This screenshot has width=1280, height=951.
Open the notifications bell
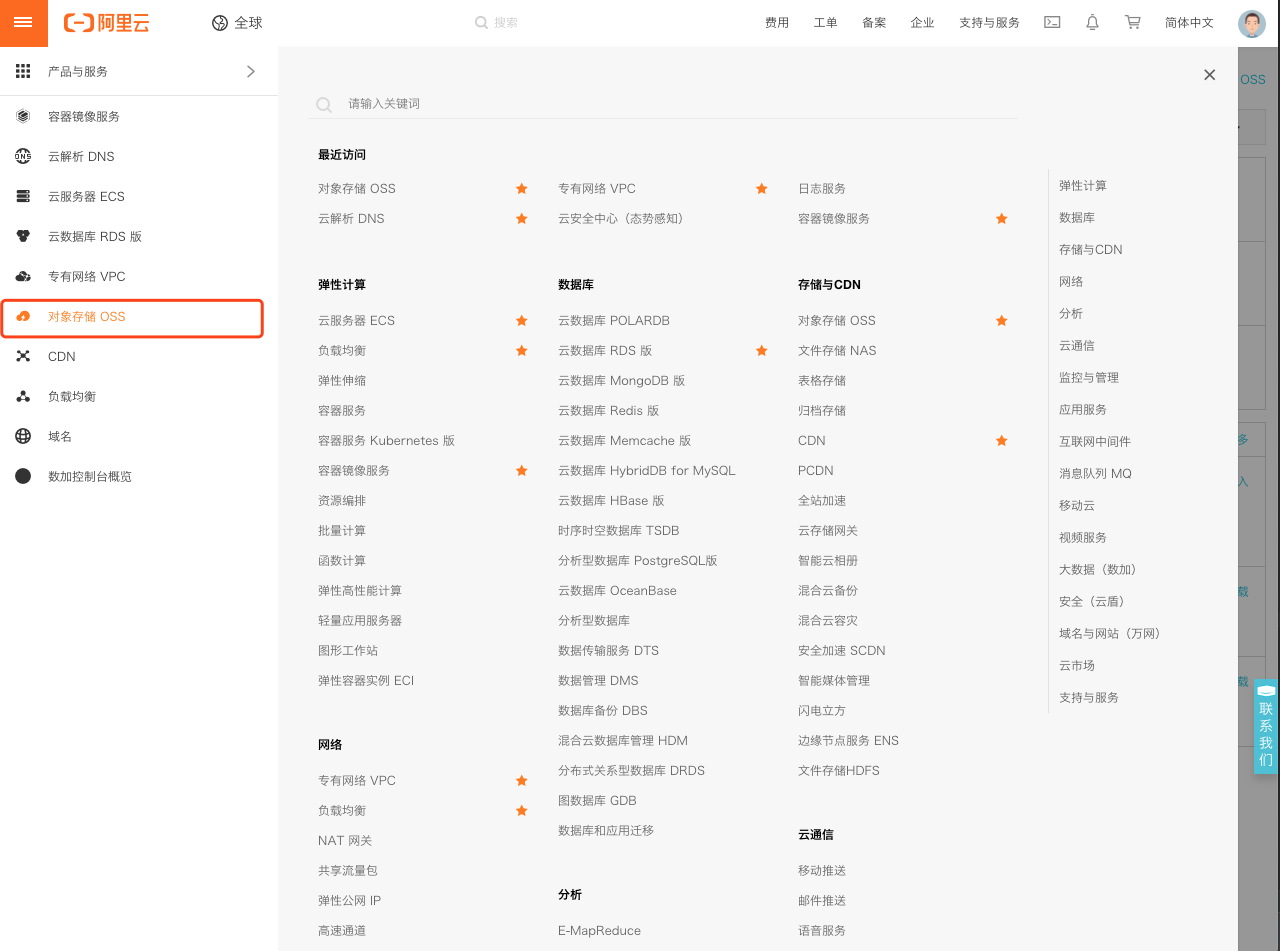1091,22
